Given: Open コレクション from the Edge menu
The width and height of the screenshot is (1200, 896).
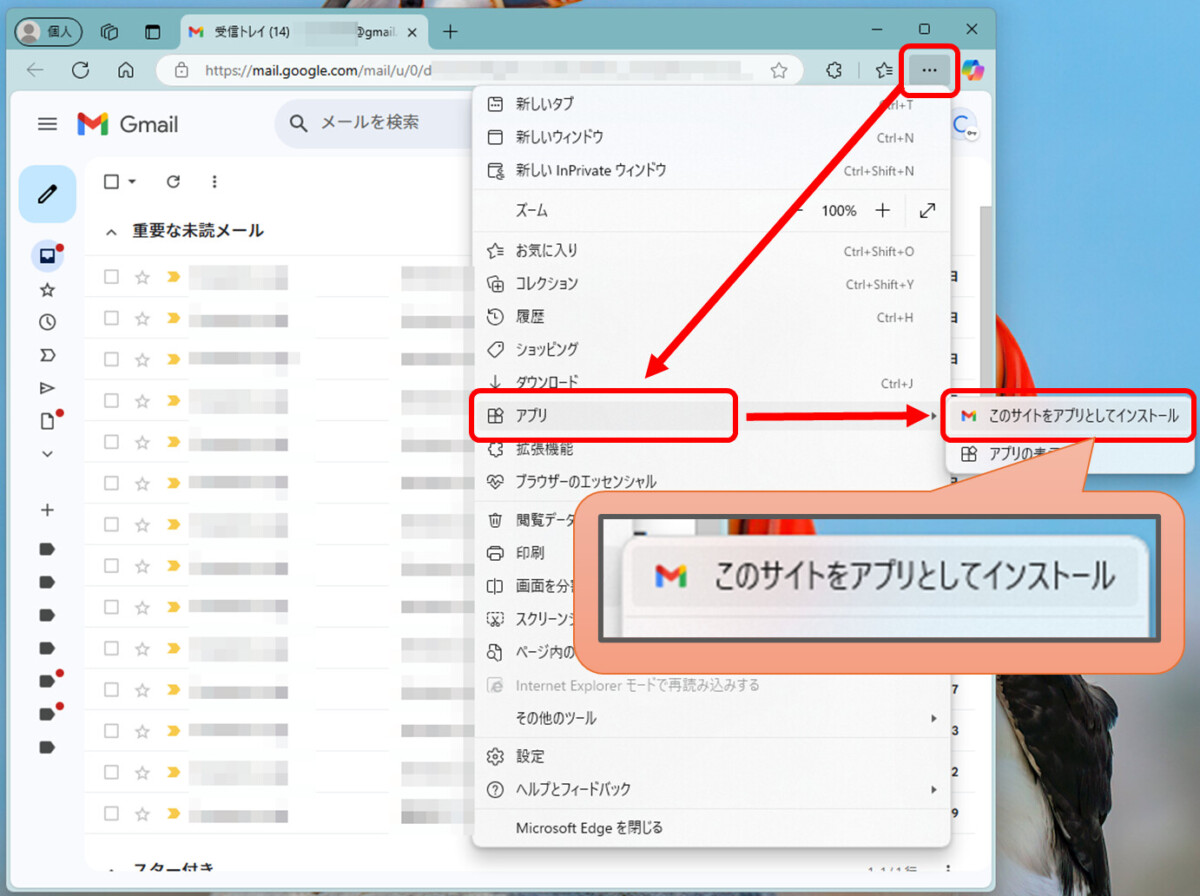Looking at the screenshot, I should 711,284.
